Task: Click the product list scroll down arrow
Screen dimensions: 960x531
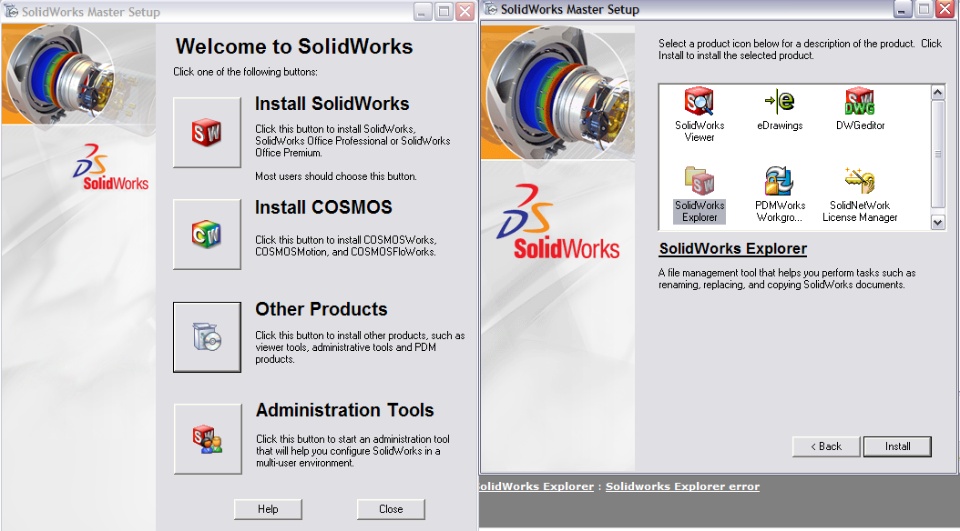Action: (x=938, y=222)
